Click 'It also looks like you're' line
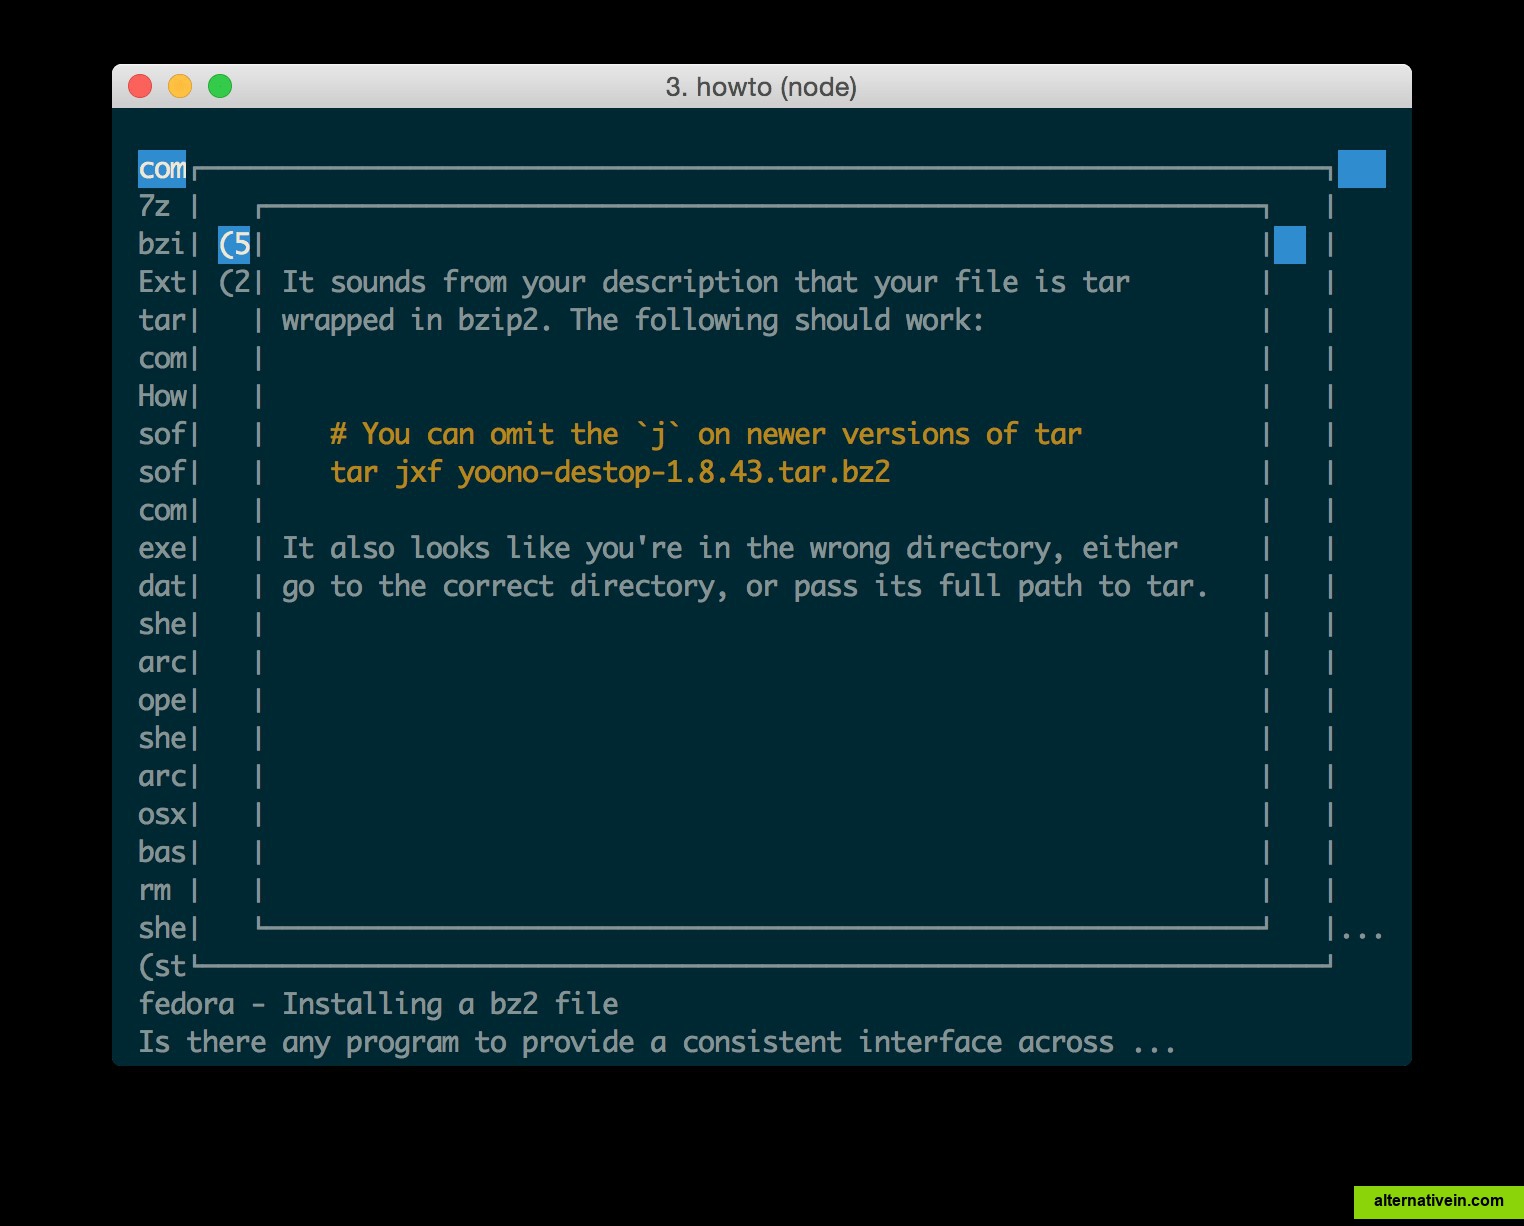 (x=730, y=548)
